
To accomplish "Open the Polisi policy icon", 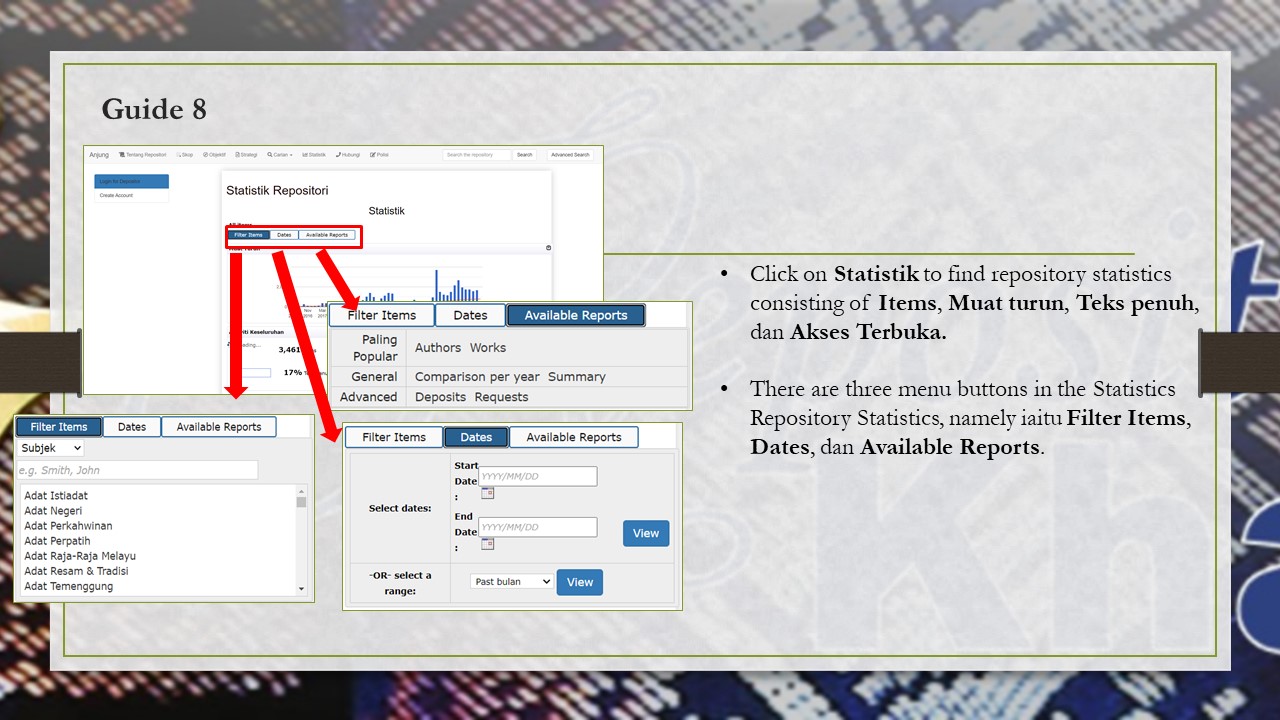I will pos(372,154).
